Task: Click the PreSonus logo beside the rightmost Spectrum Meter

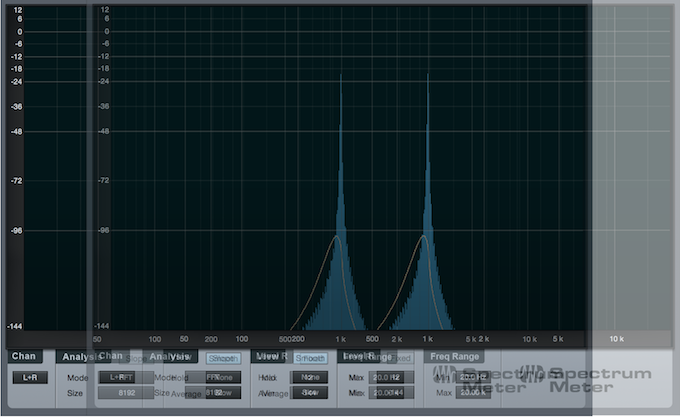Action: (532, 374)
